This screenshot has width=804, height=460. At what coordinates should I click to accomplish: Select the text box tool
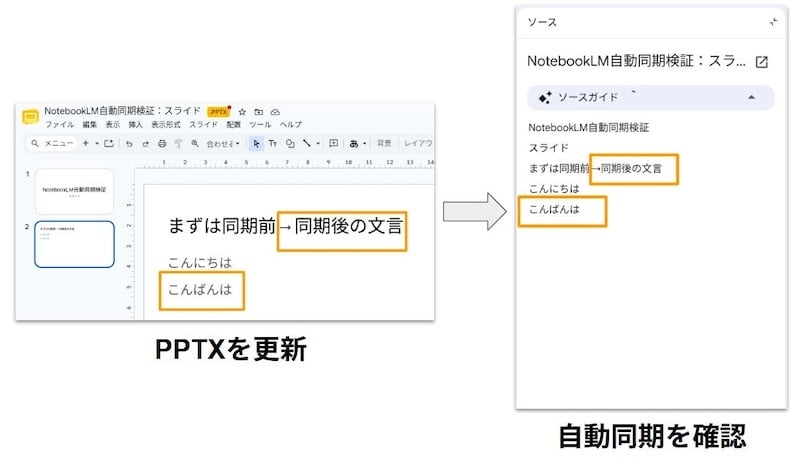click(273, 144)
